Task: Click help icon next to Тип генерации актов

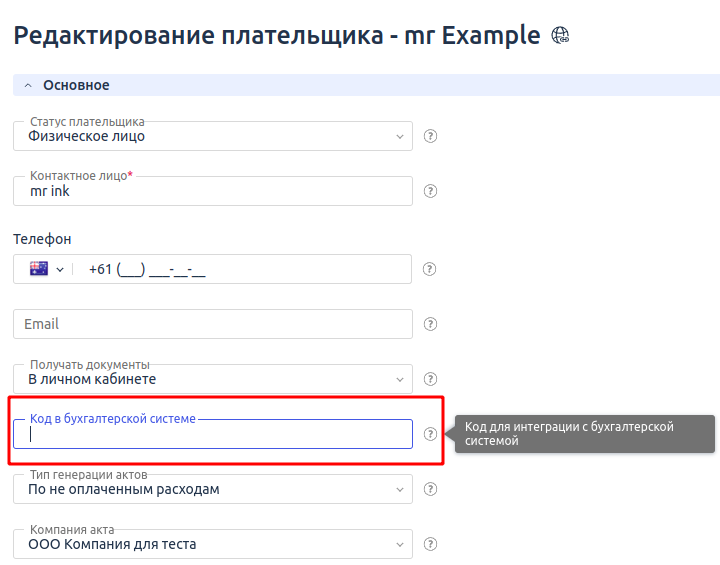Action: (x=431, y=489)
